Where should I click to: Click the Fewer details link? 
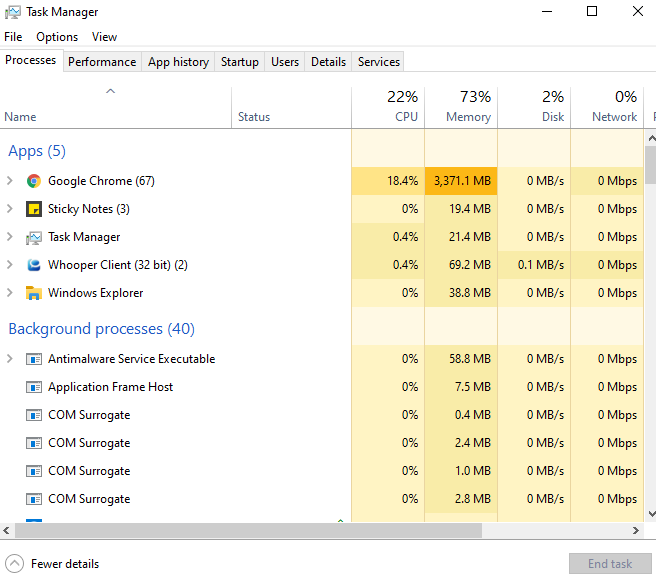click(65, 564)
